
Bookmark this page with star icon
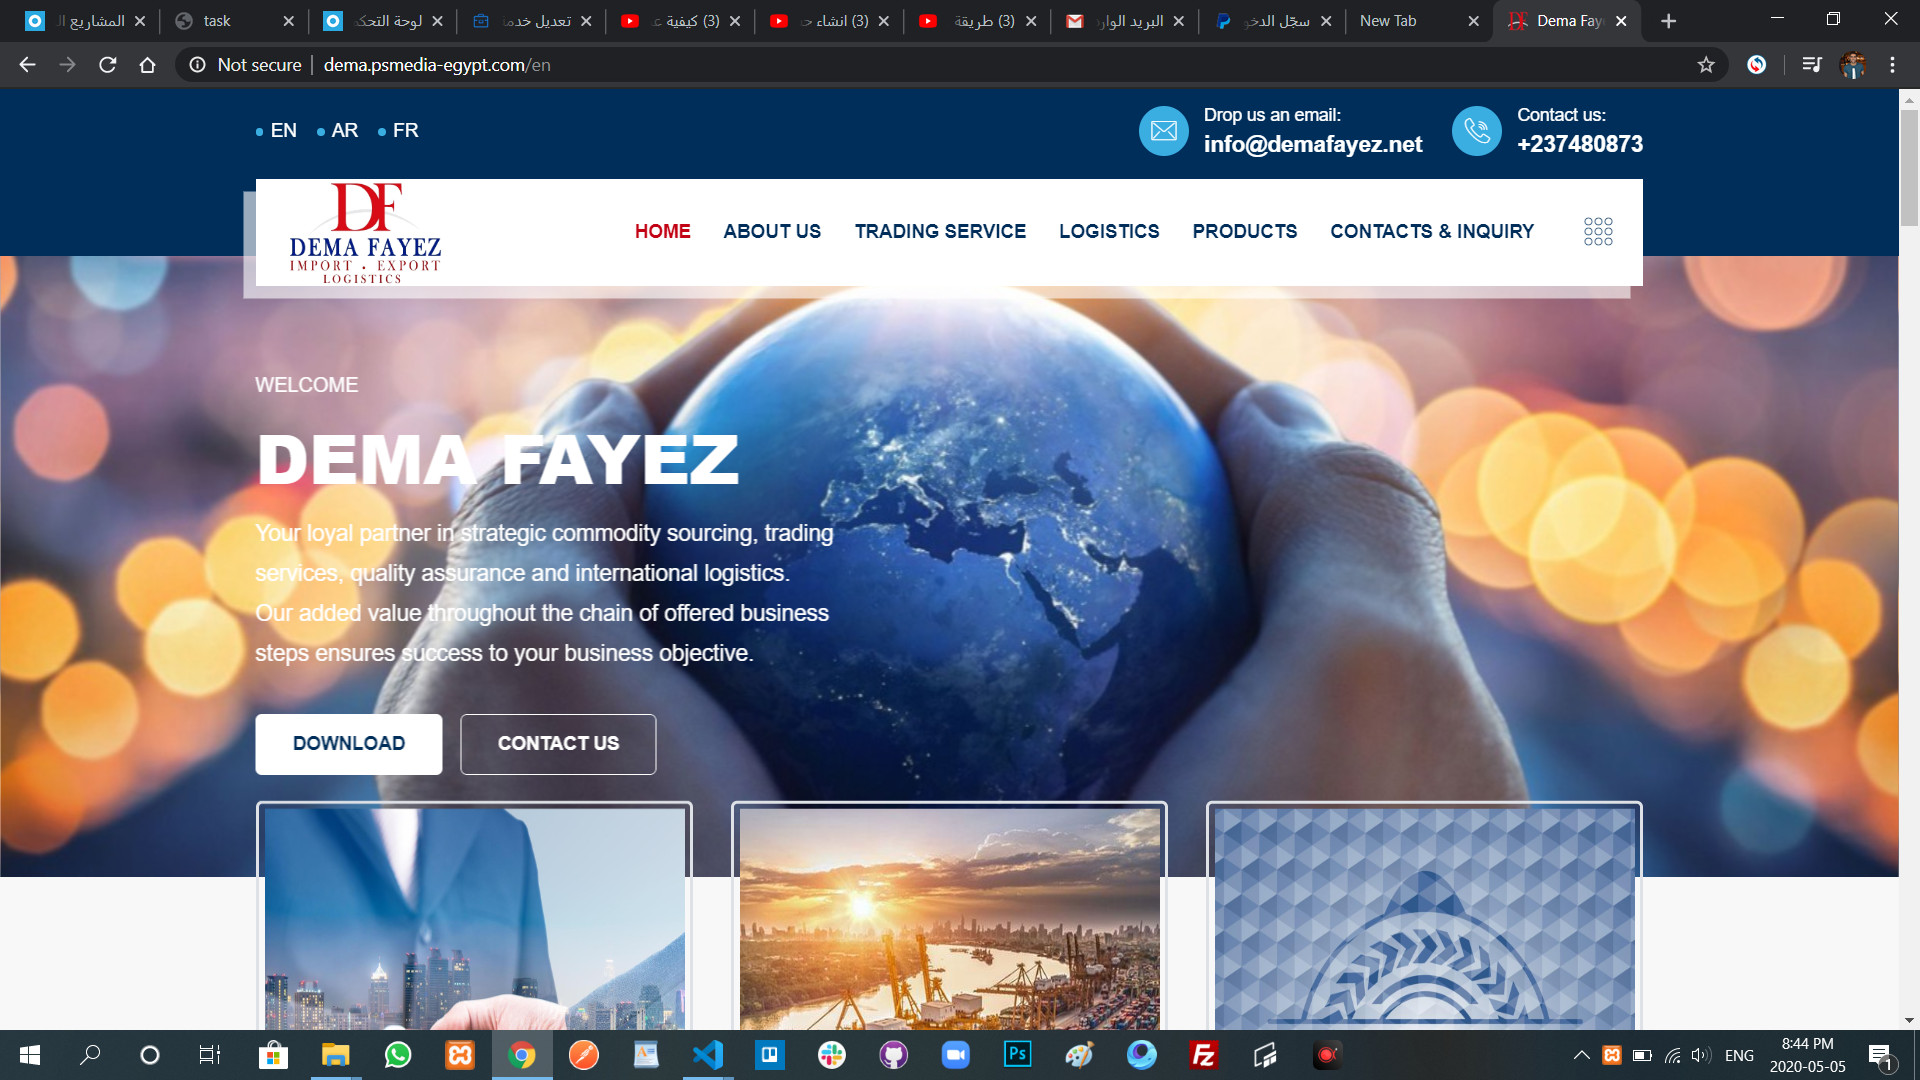click(1706, 65)
